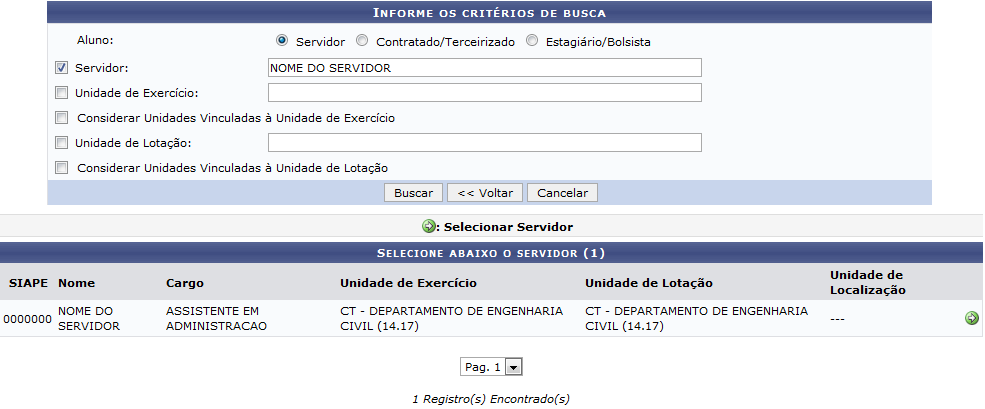
Task: Click the SIAPE number 0000000 cell
Action: click(x=28, y=319)
